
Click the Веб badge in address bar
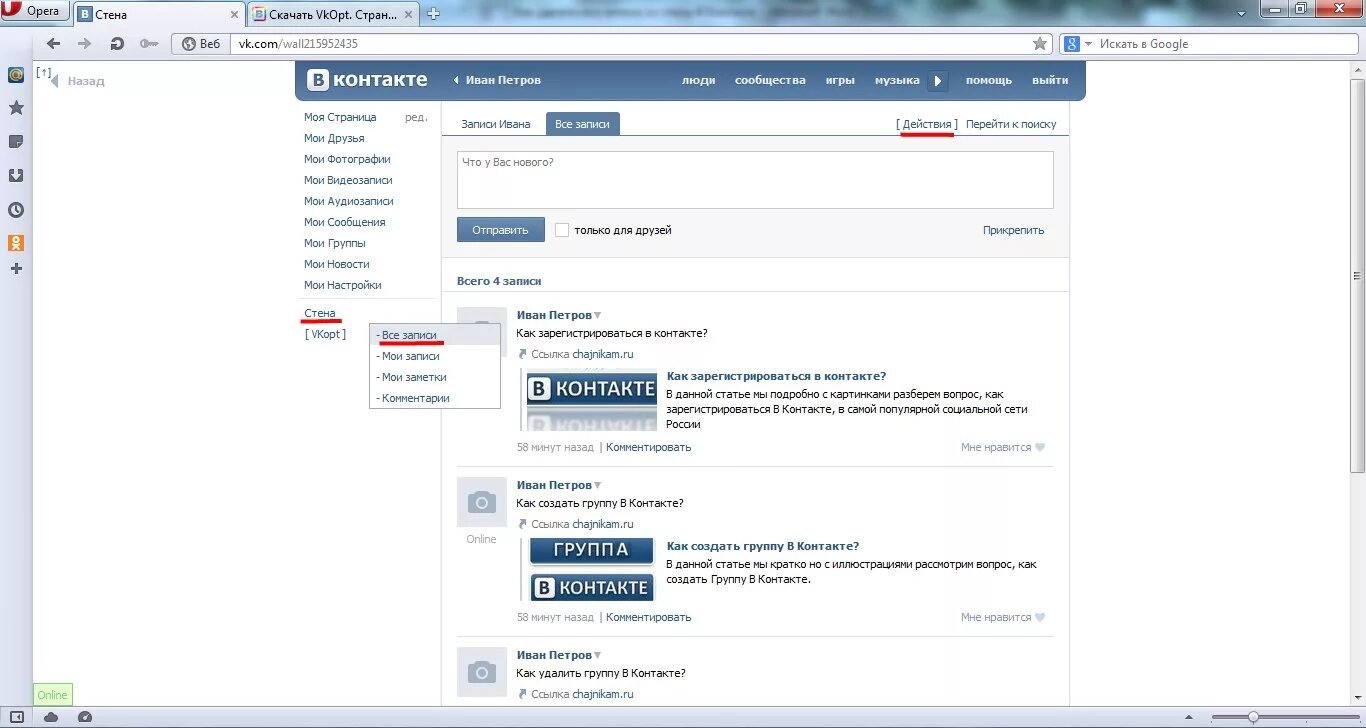pyautogui.click(x=201, y=44)
